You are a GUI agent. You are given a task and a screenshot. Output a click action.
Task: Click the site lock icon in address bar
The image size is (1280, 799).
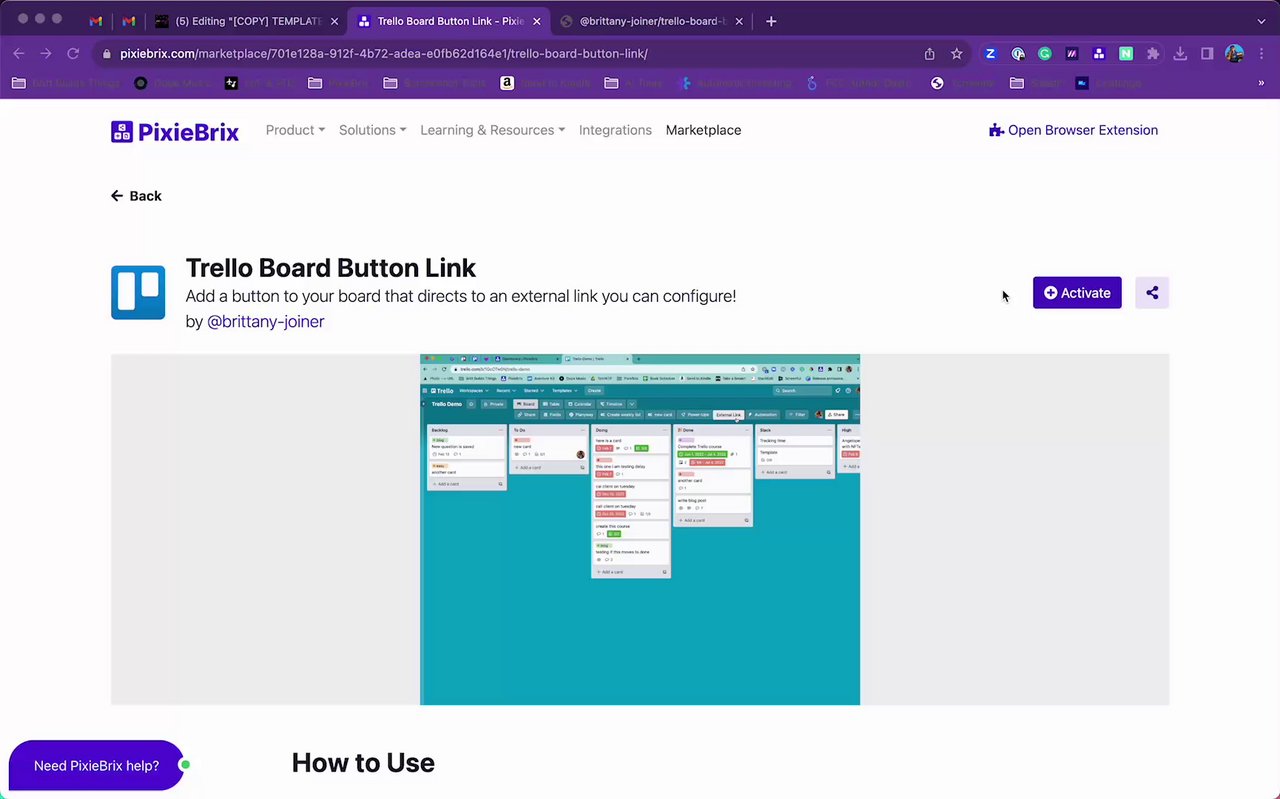pyautogui.click(x=107, y=54)
